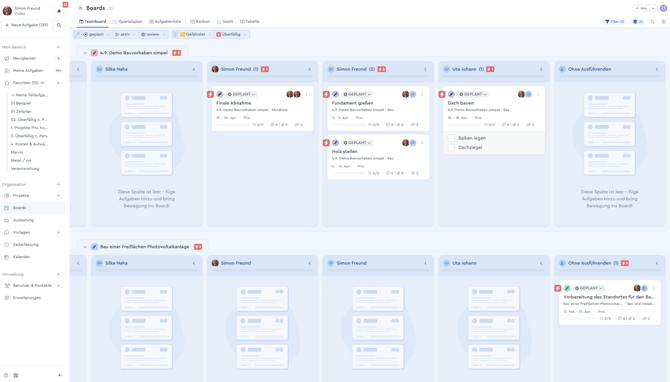
Task: Collapse the Organisation sidebar section
Action: tap(59, 185)
